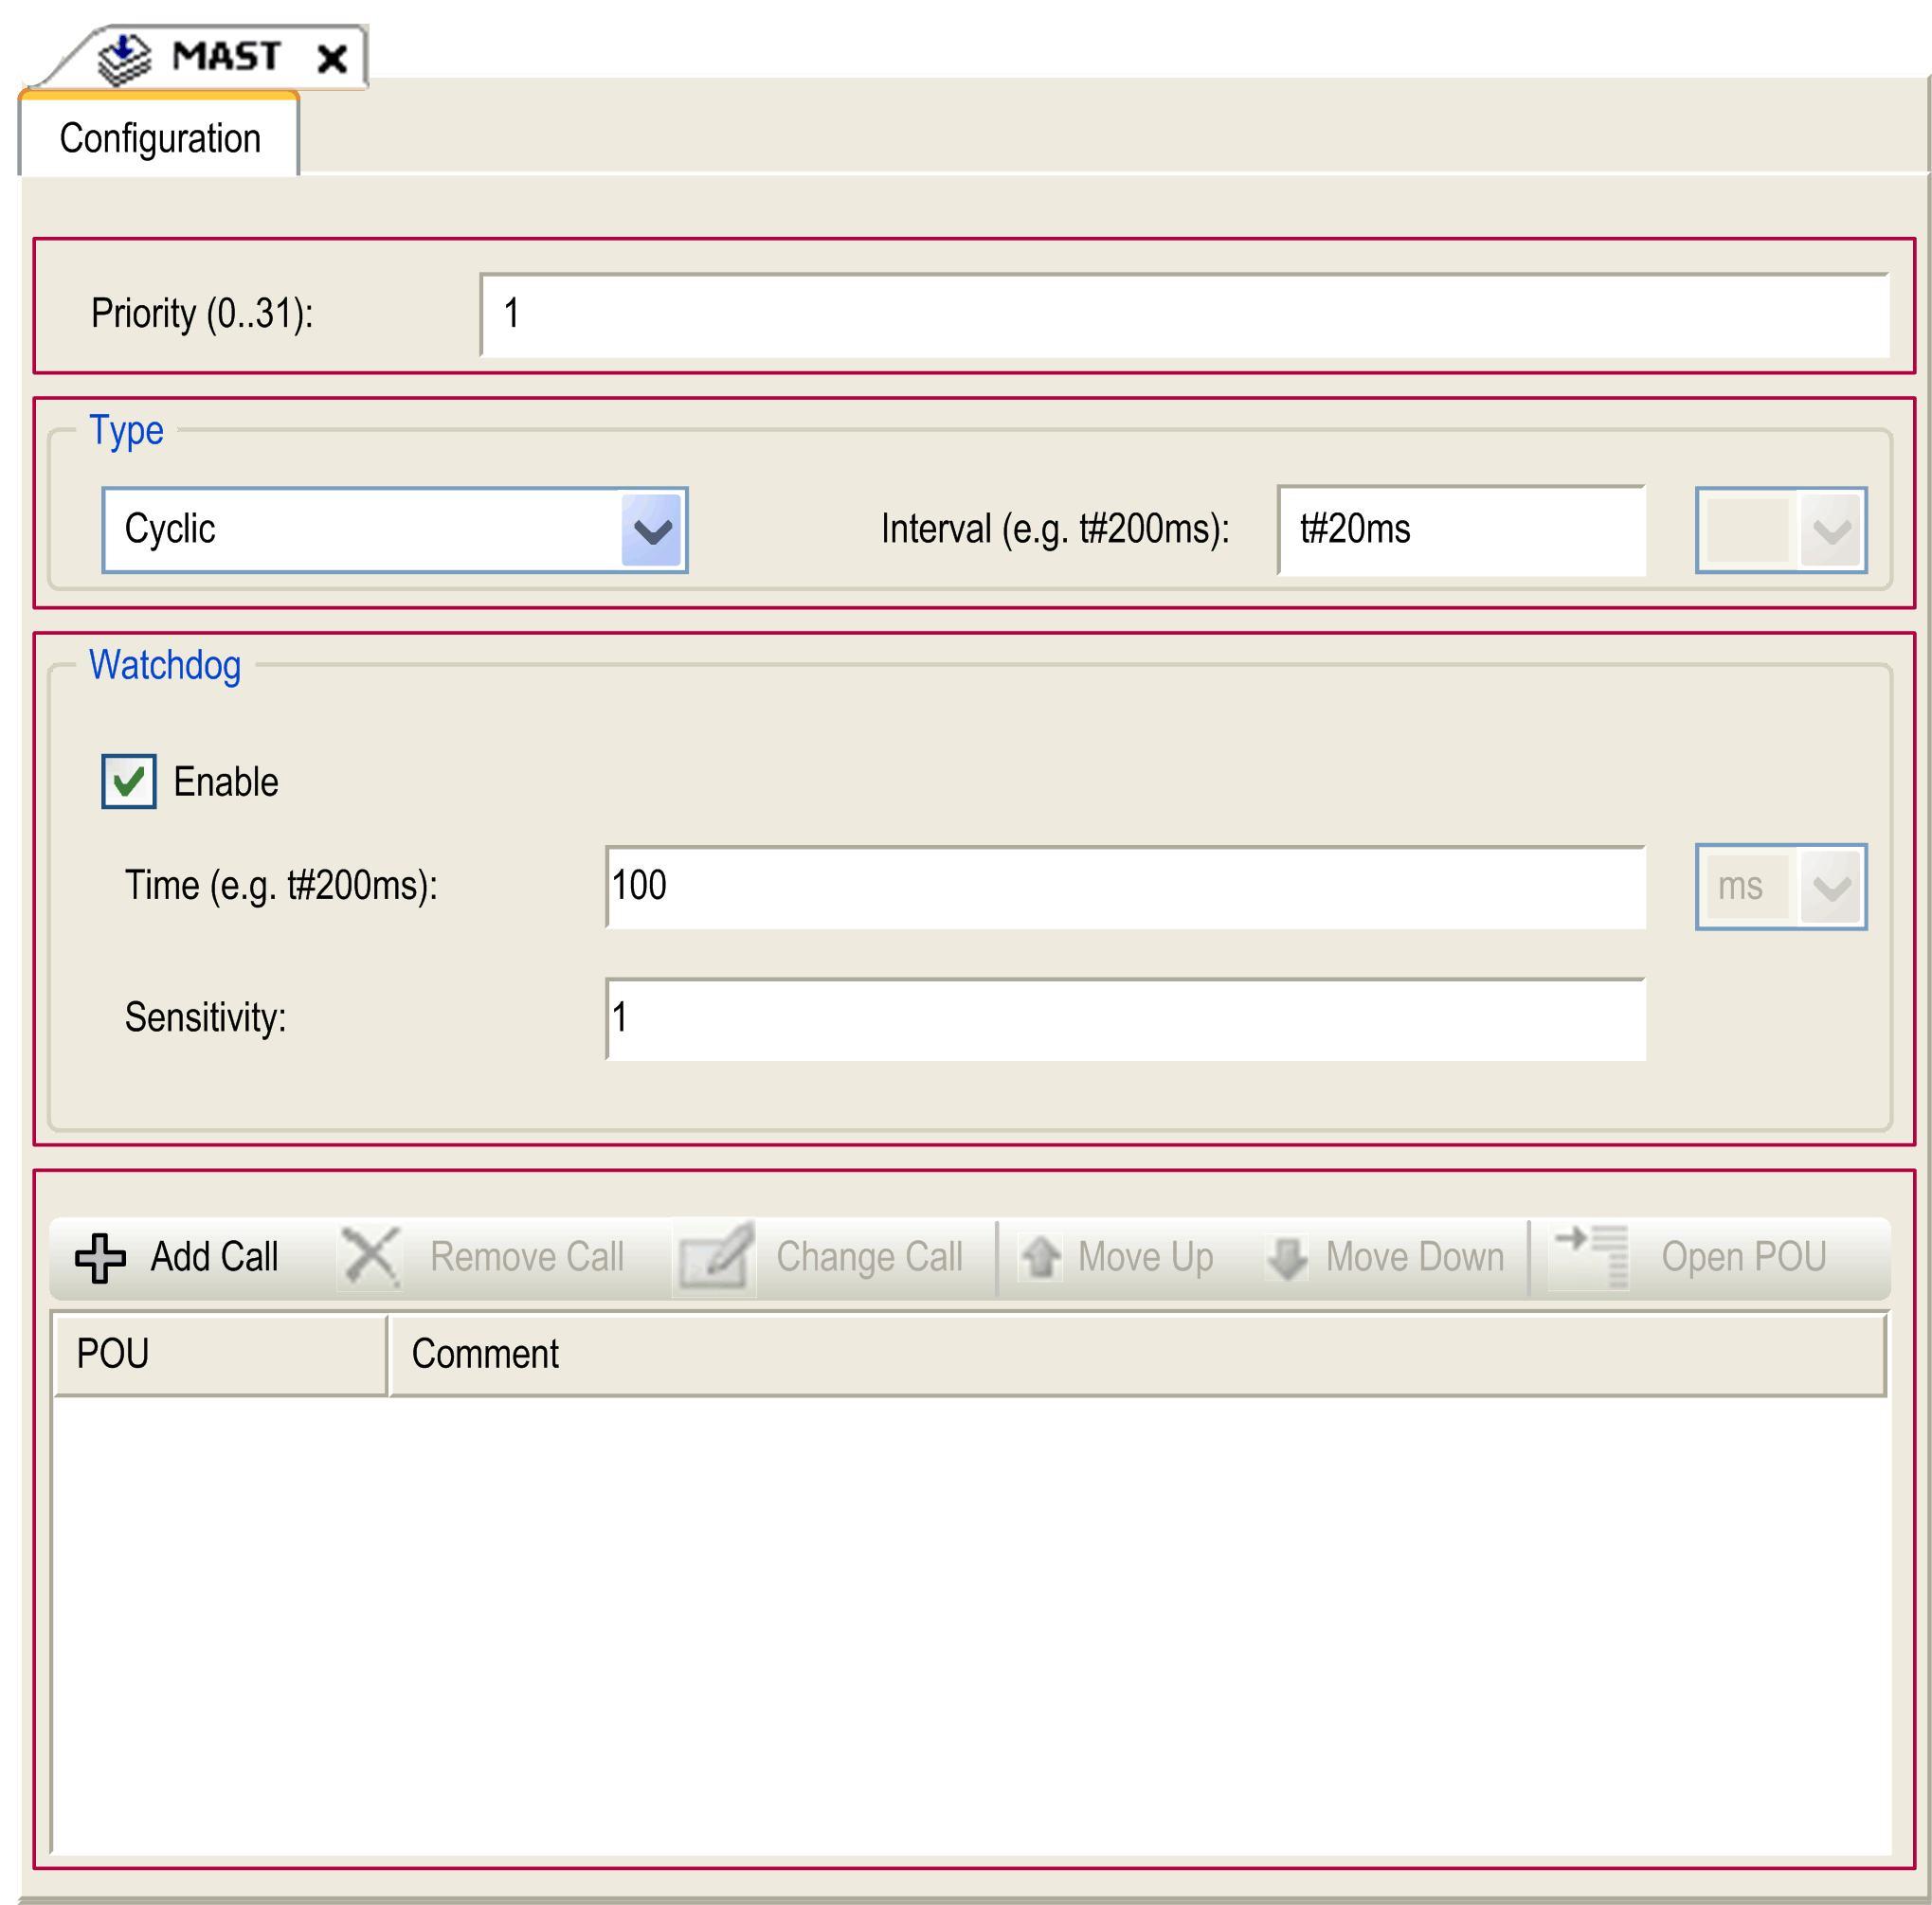Click the Add Call plus icon
Viewport: 1932px width, 1905px height.
[x=100, y=1257]
